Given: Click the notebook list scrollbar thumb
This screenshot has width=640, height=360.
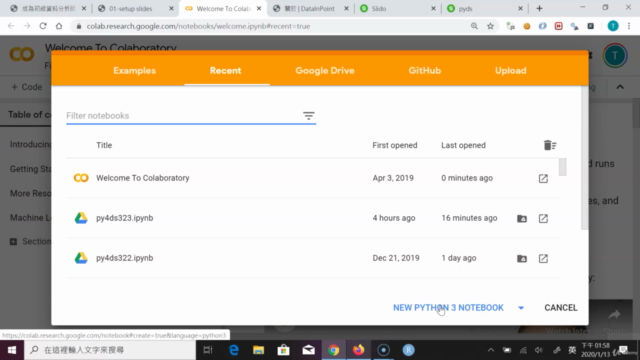Looking at the screenshot, I should pyautogui.click(x=562, y=167).
